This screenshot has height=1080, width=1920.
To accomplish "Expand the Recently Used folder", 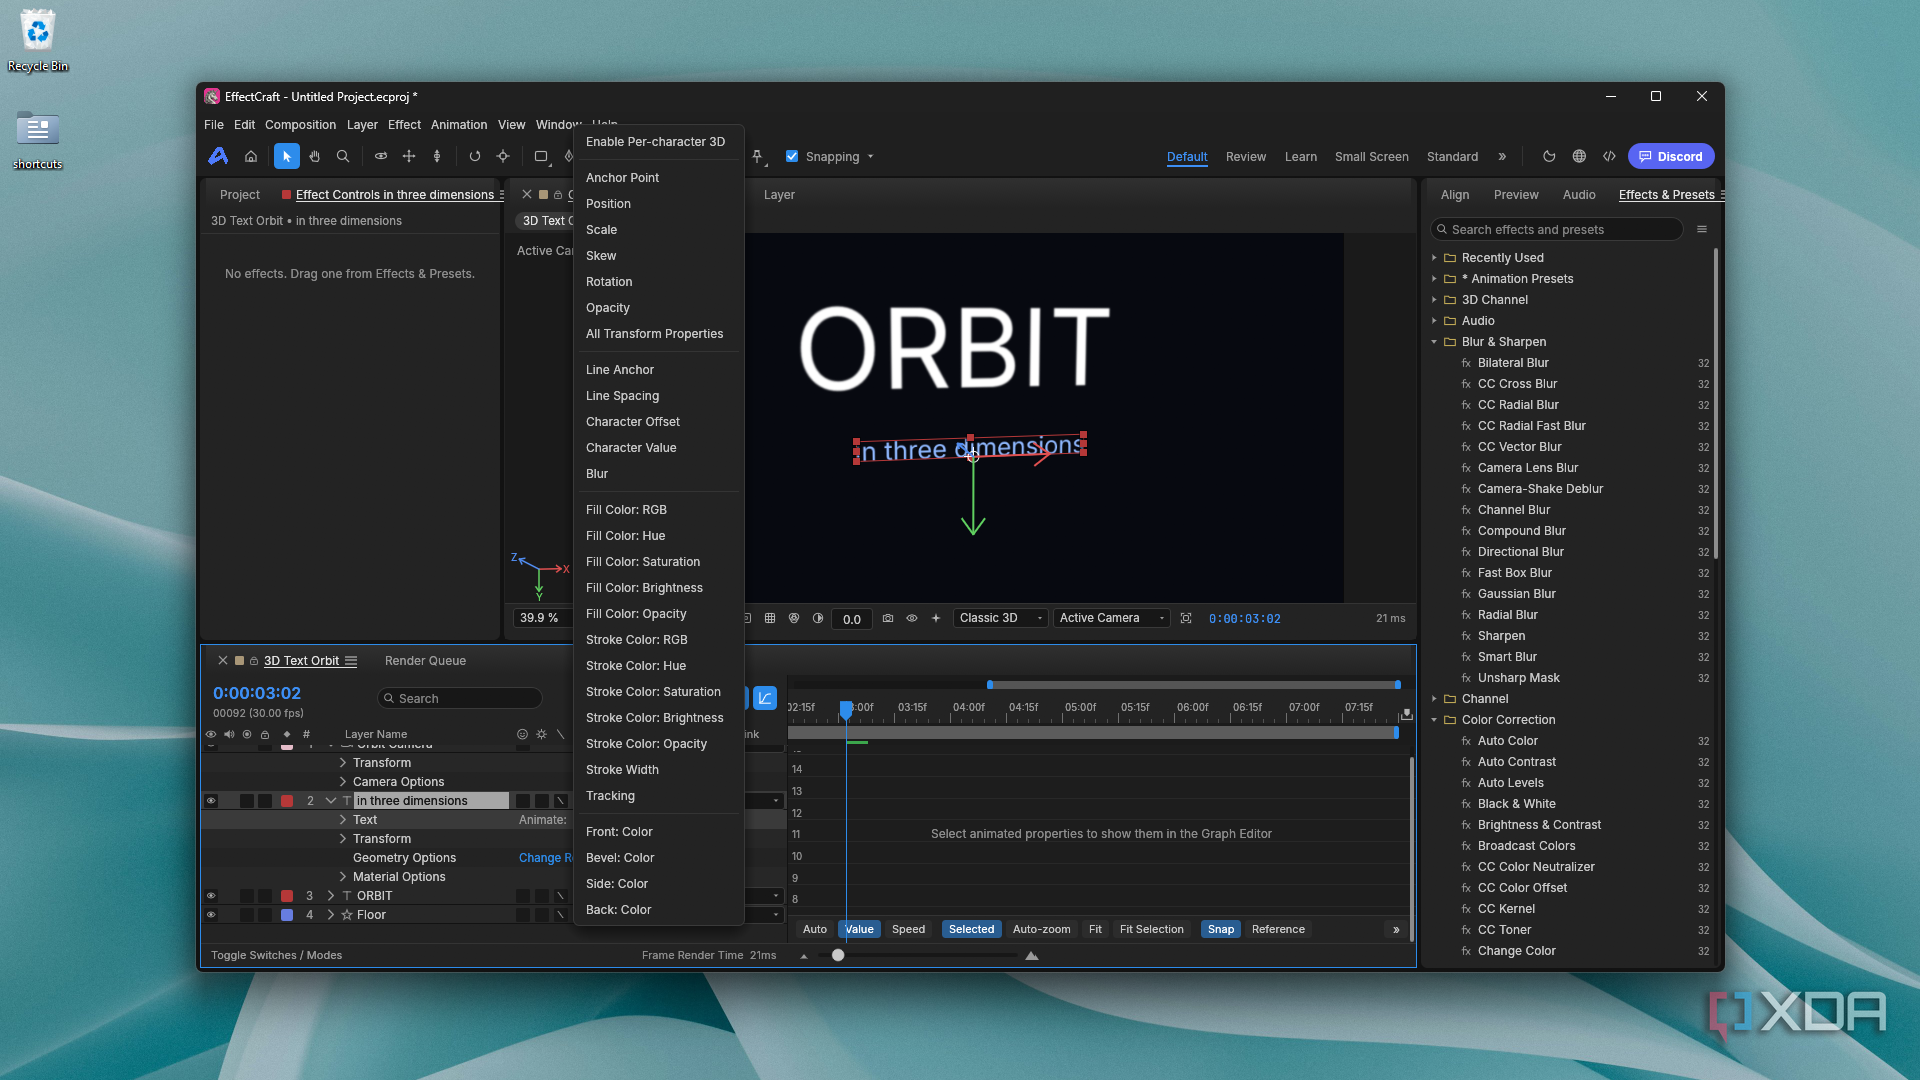I will point(1434,258).
